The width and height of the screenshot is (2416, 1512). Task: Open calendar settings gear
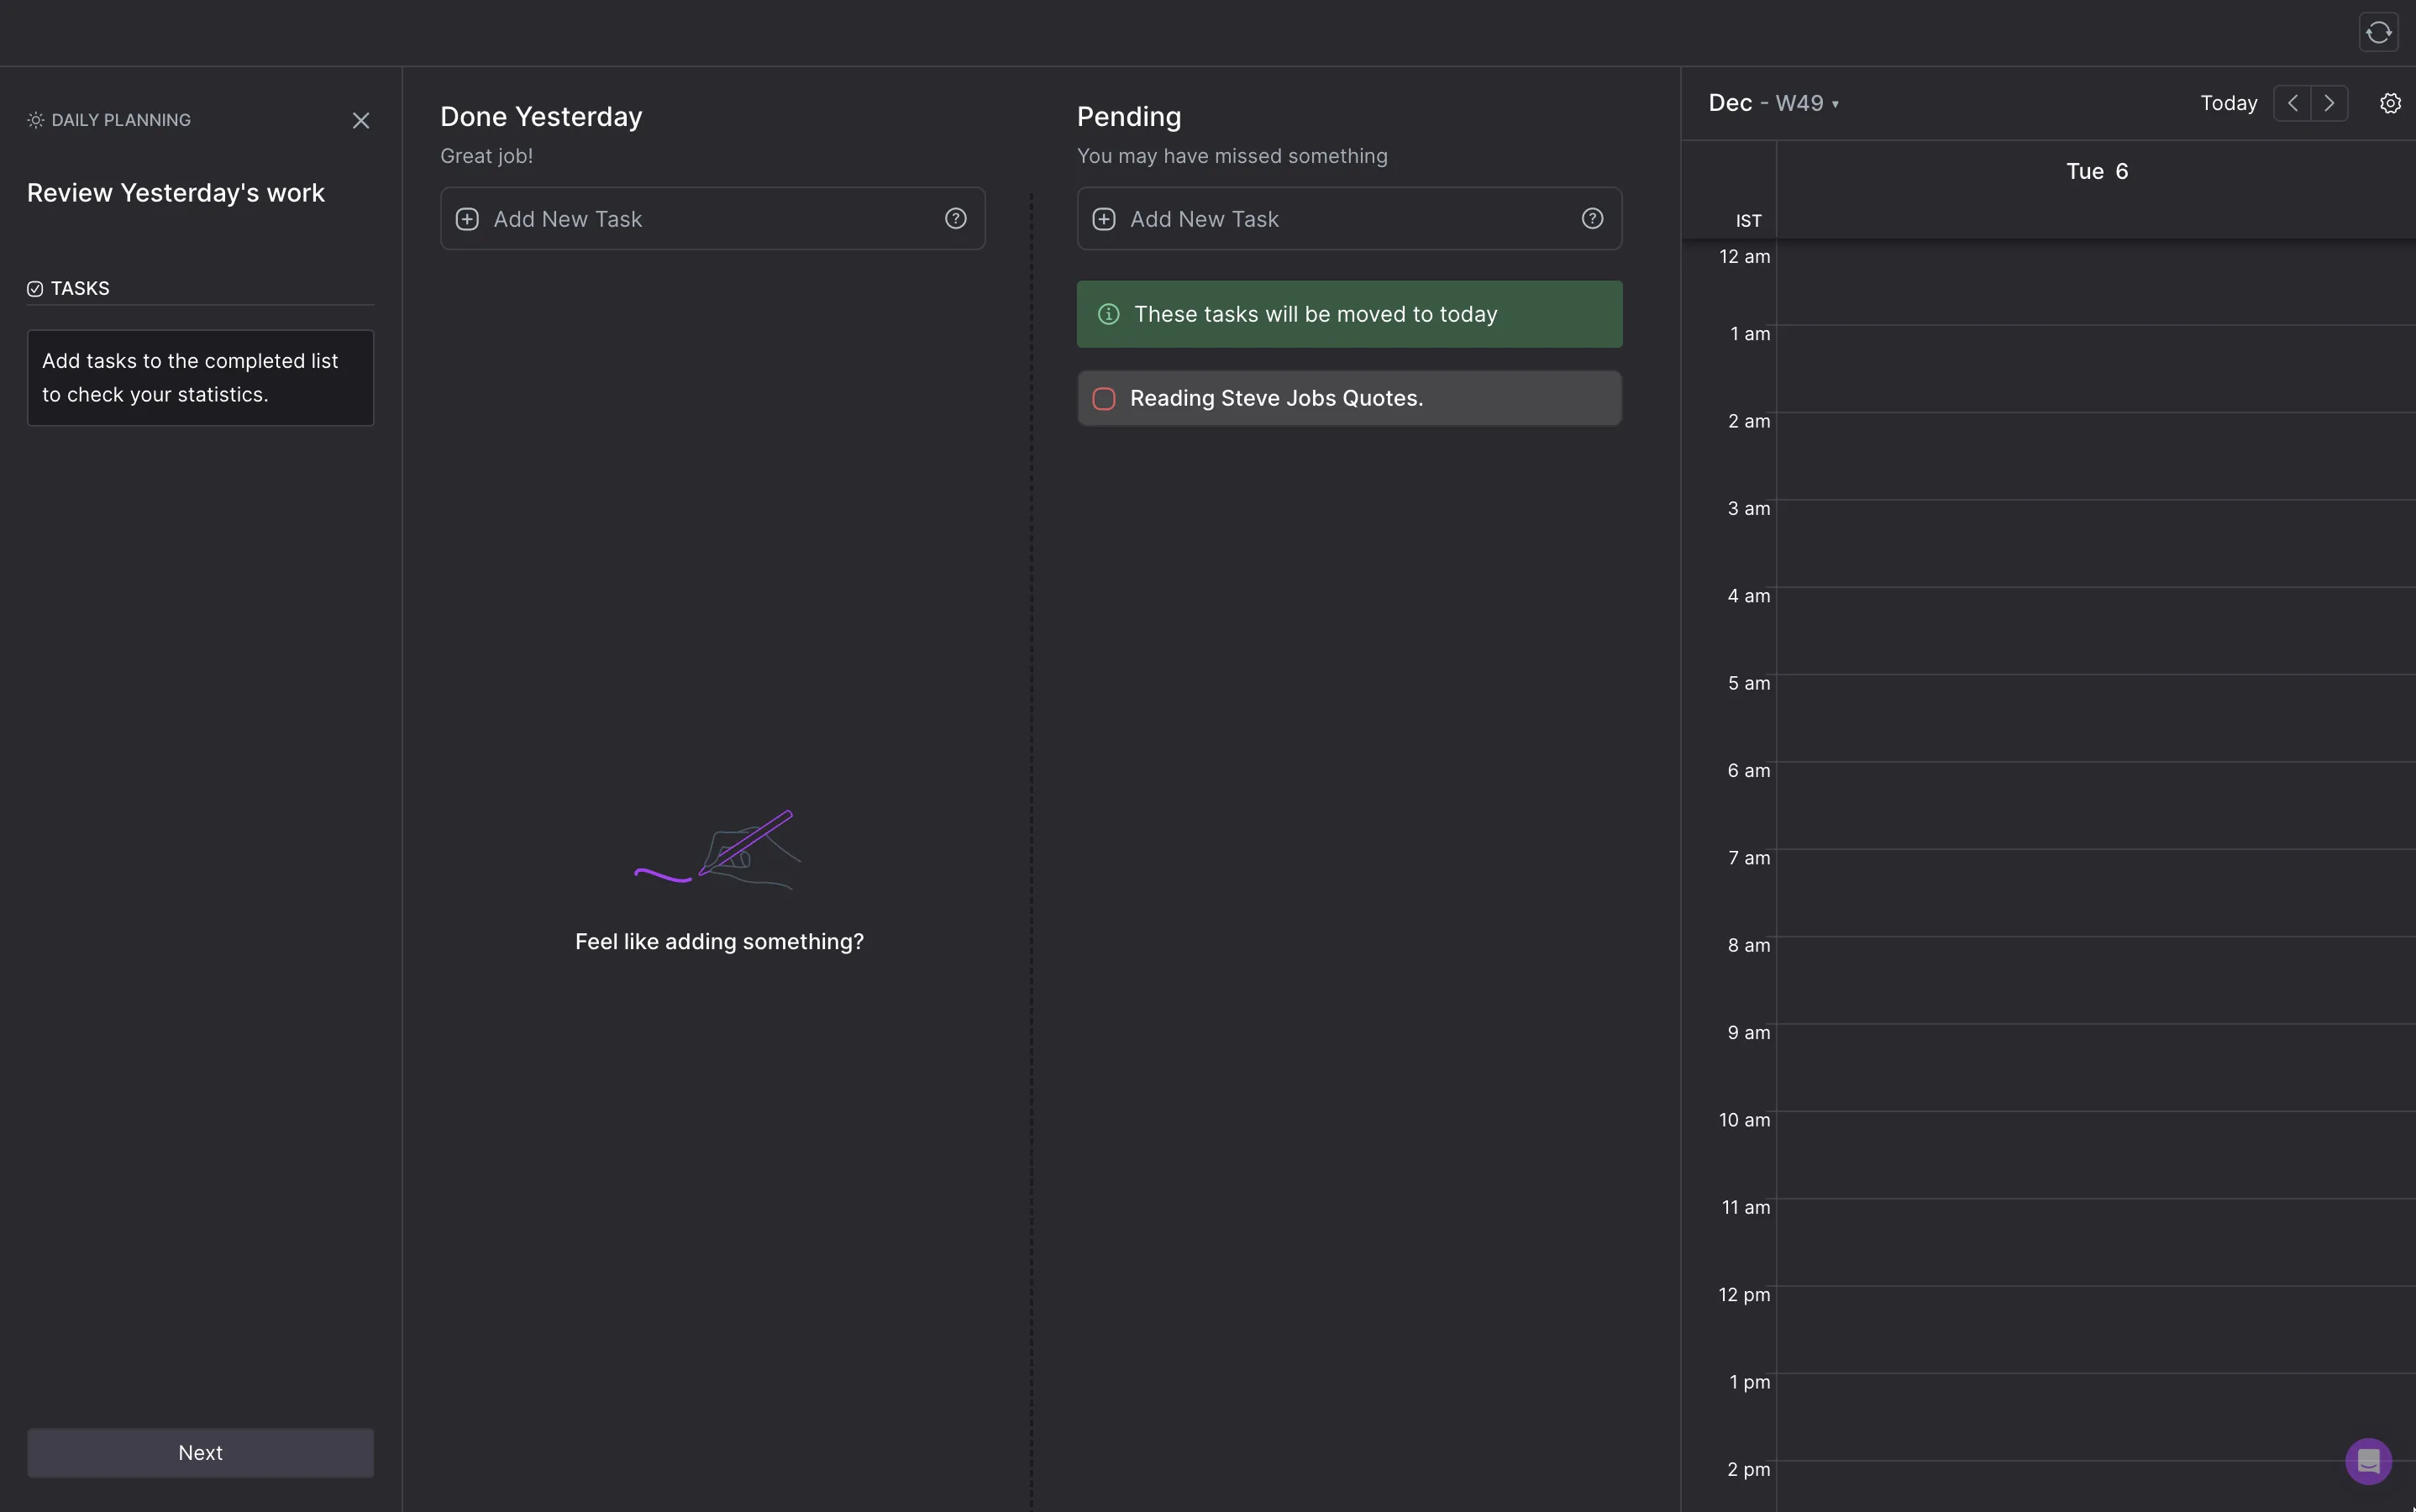tap(2390, 103)
